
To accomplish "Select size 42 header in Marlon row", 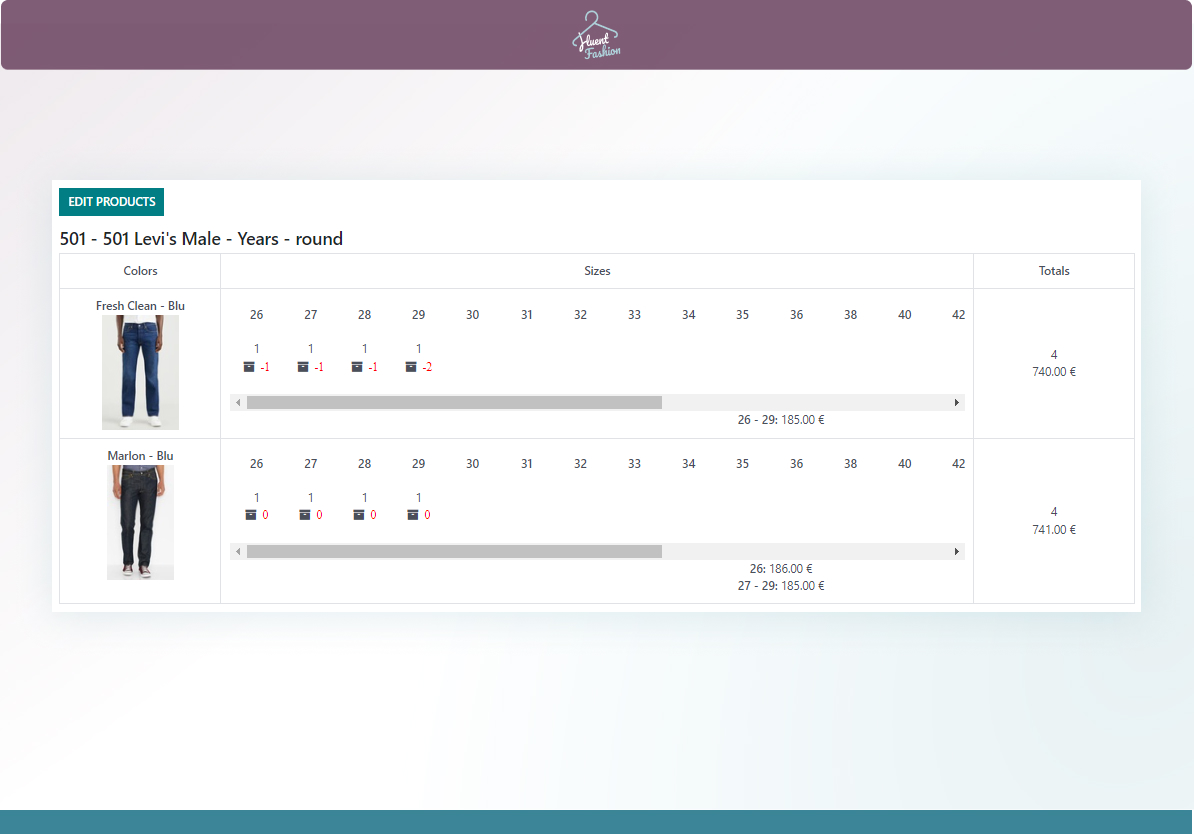I will click(958, 464).
